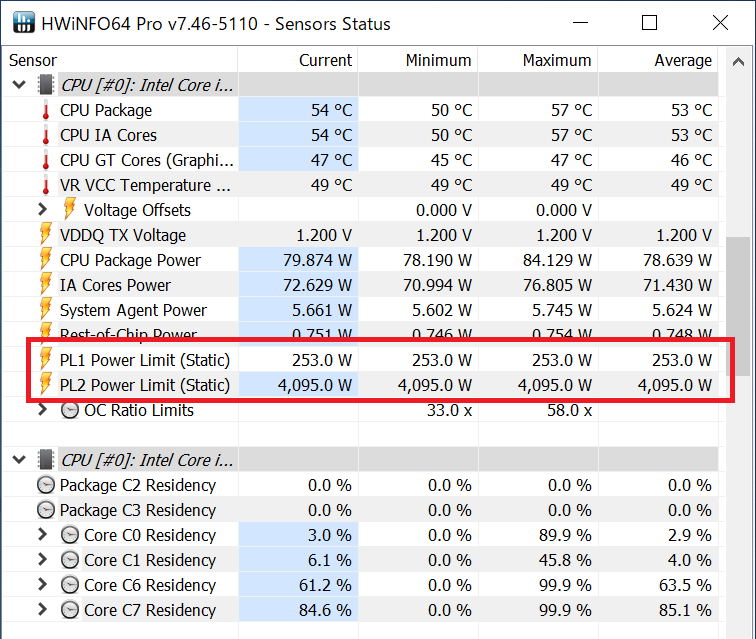The width and height of the screenshot is (756, 639).
Task: Collapse the first CPU [#0] sensor group
Action: click(19, 85)
